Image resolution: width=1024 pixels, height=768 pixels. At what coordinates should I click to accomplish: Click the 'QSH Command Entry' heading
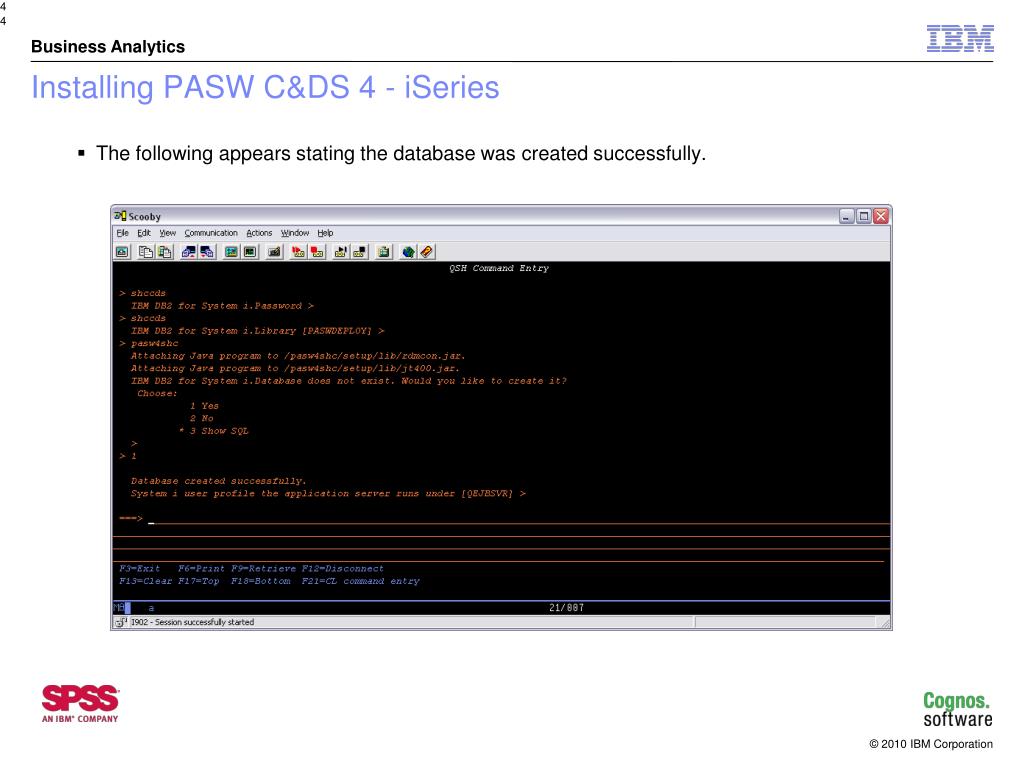[499, 268]
